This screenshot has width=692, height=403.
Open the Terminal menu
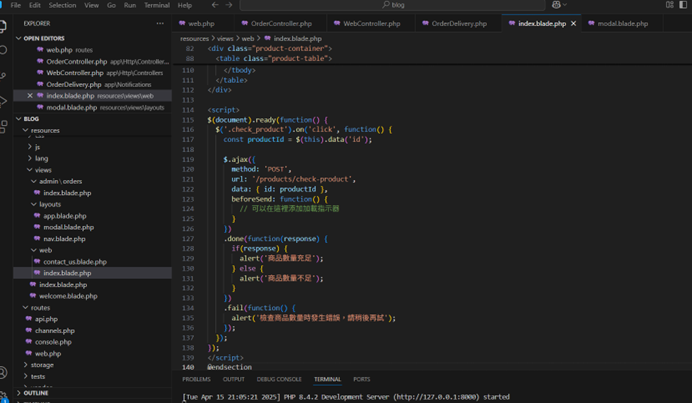[x=156, y=5]
